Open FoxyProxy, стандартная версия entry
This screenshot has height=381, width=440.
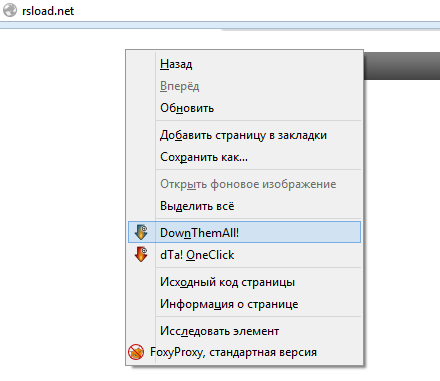coord(244,352)
